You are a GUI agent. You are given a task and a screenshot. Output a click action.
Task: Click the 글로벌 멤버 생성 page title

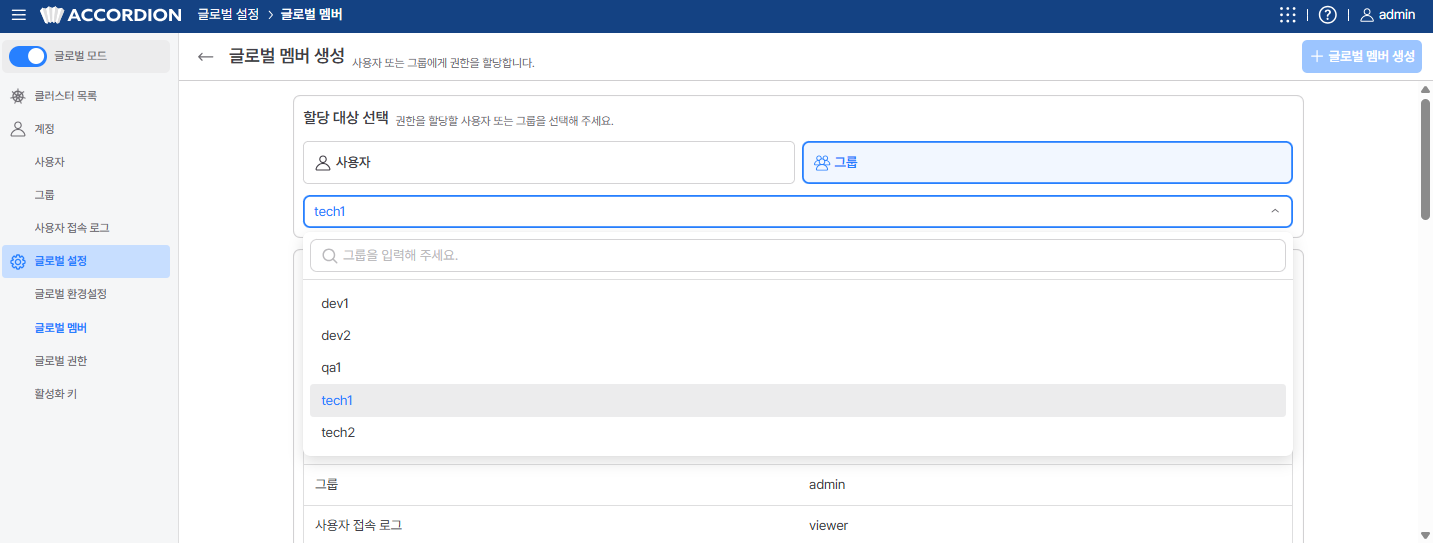[287, 55]
